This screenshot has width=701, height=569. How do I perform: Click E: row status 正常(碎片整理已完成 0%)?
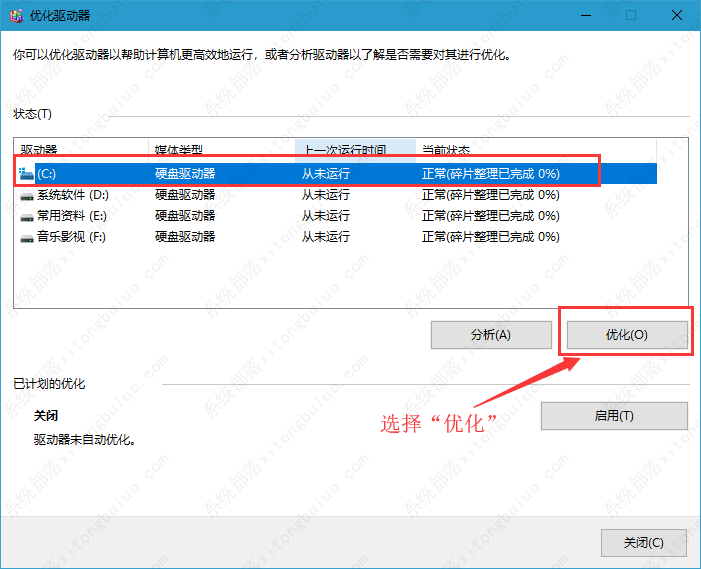click(491, 216)
